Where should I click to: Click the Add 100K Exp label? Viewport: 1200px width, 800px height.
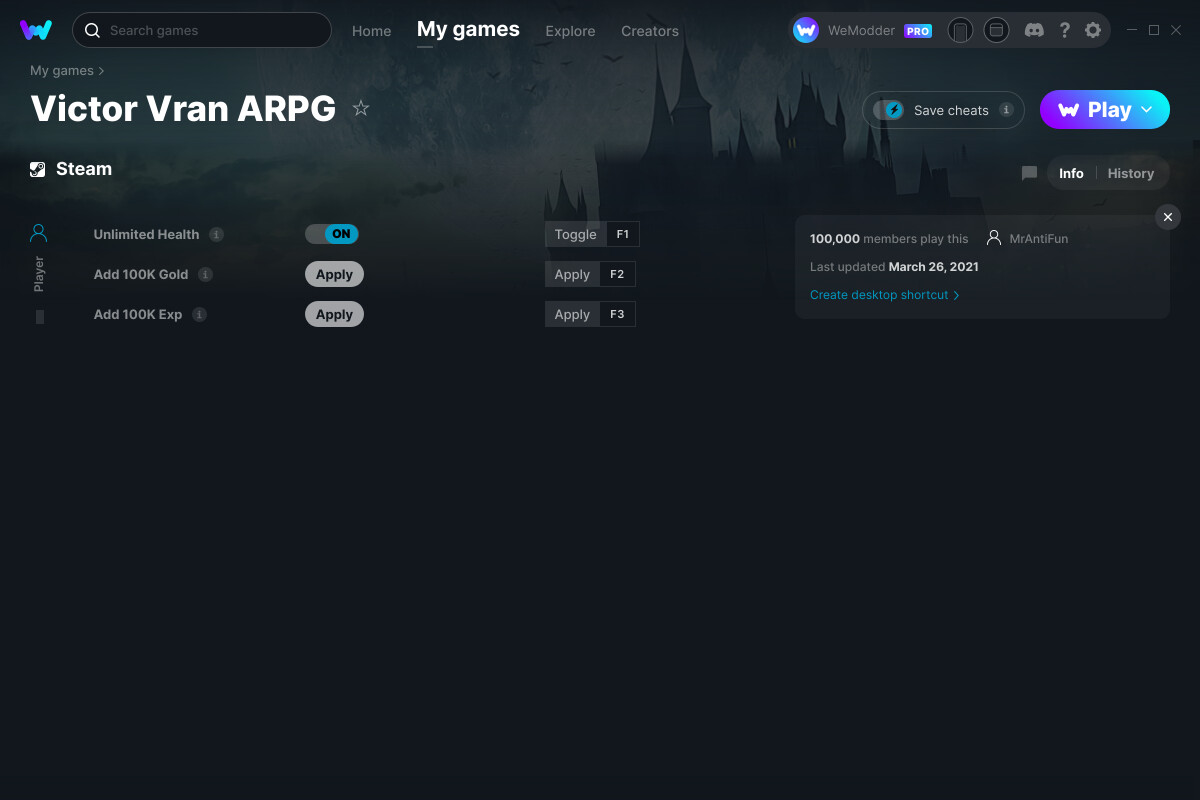point(138,314)
